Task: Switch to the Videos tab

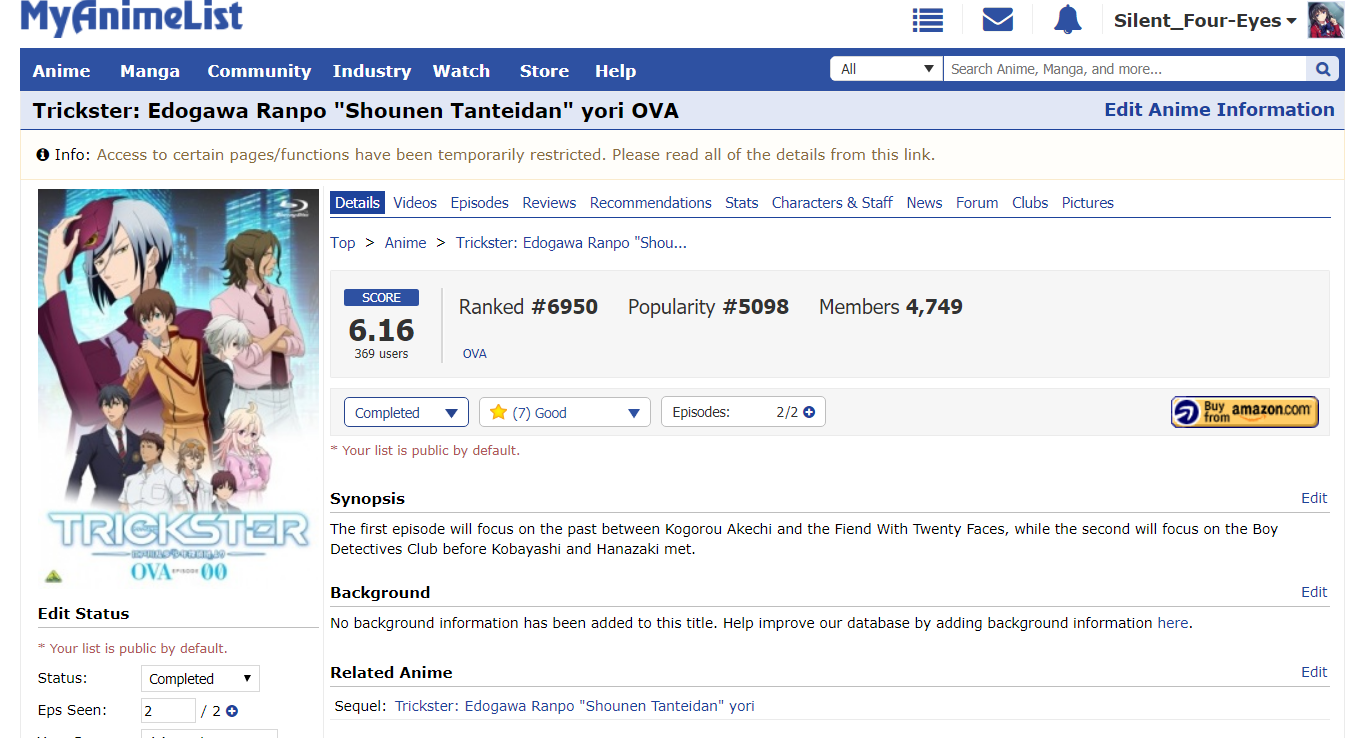Action: [x=415, y=203]
